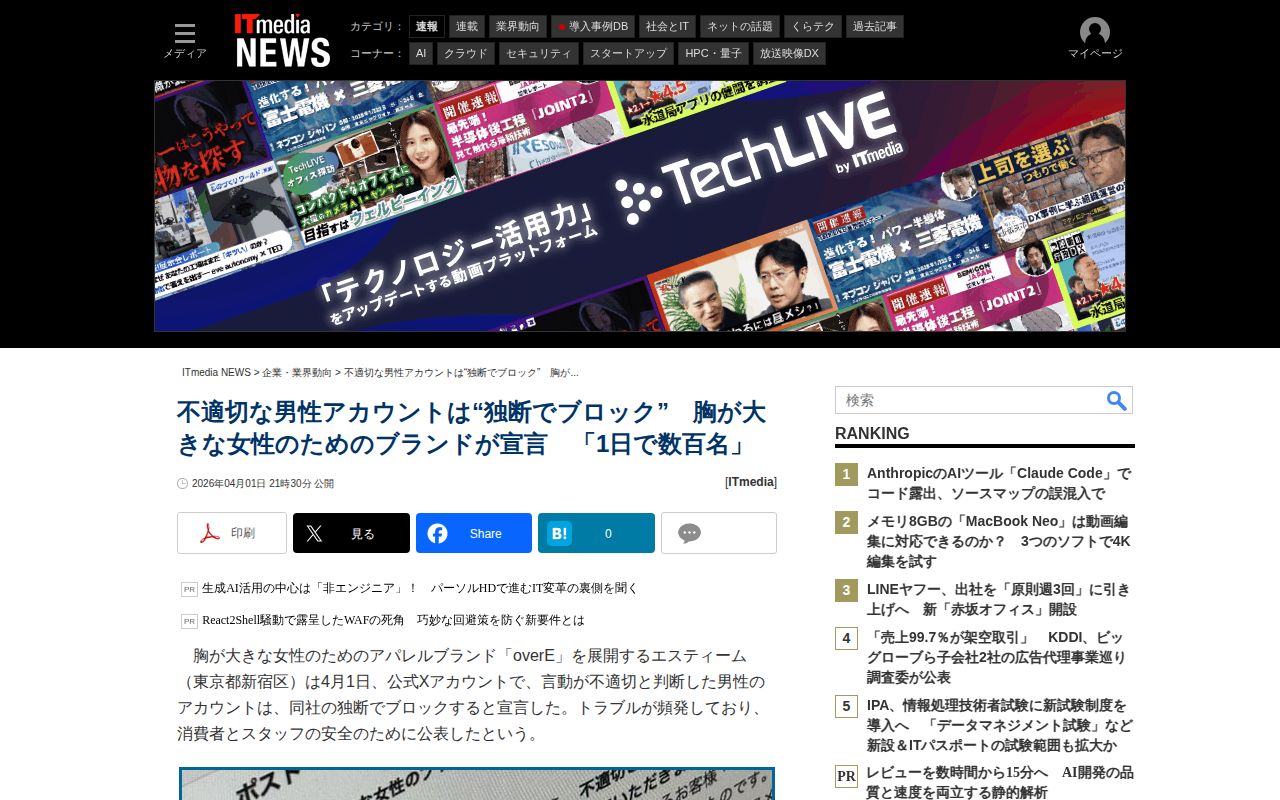Open the くらテク category
1280x800 pixels.
tap(813, 27)
